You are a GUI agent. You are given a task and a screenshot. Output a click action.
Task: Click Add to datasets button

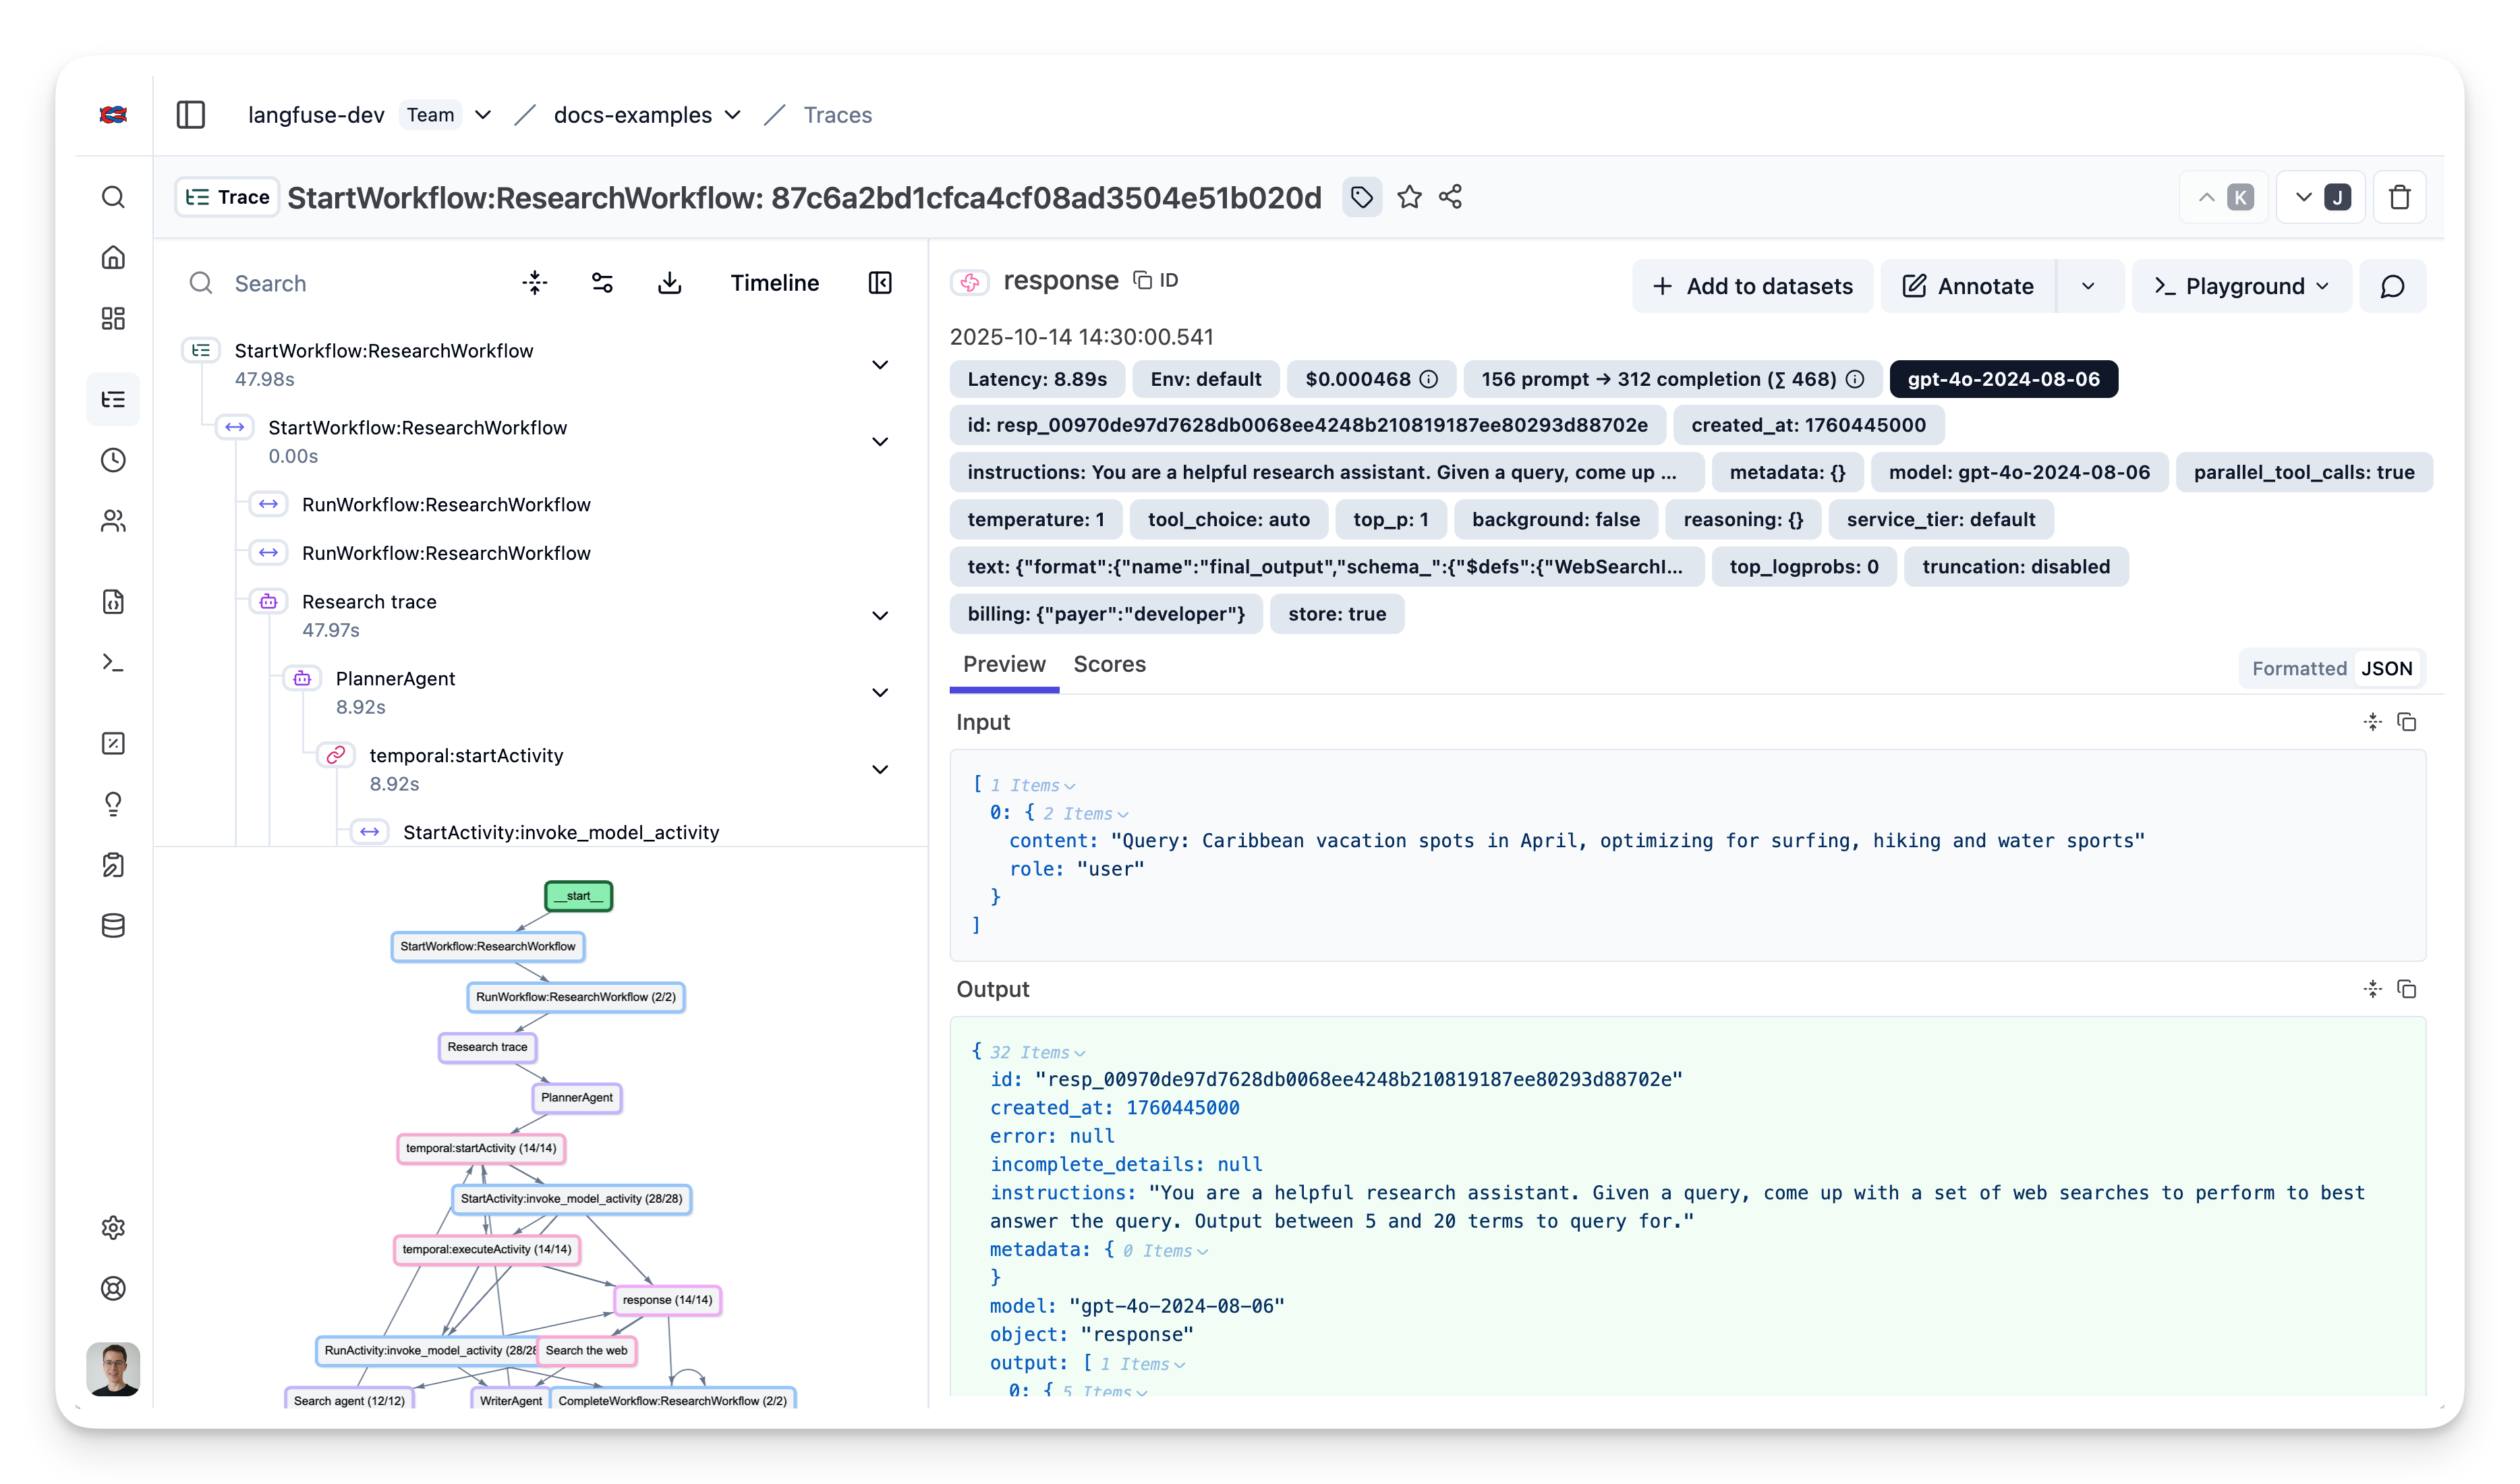tap(1752, 287)
